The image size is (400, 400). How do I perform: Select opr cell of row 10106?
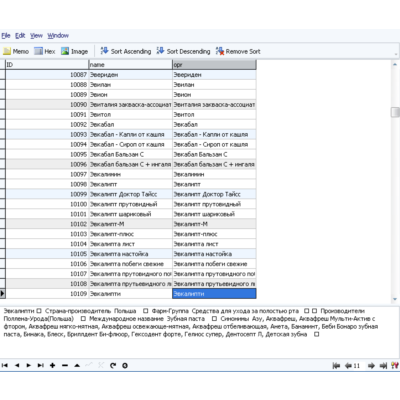(214, 264)
